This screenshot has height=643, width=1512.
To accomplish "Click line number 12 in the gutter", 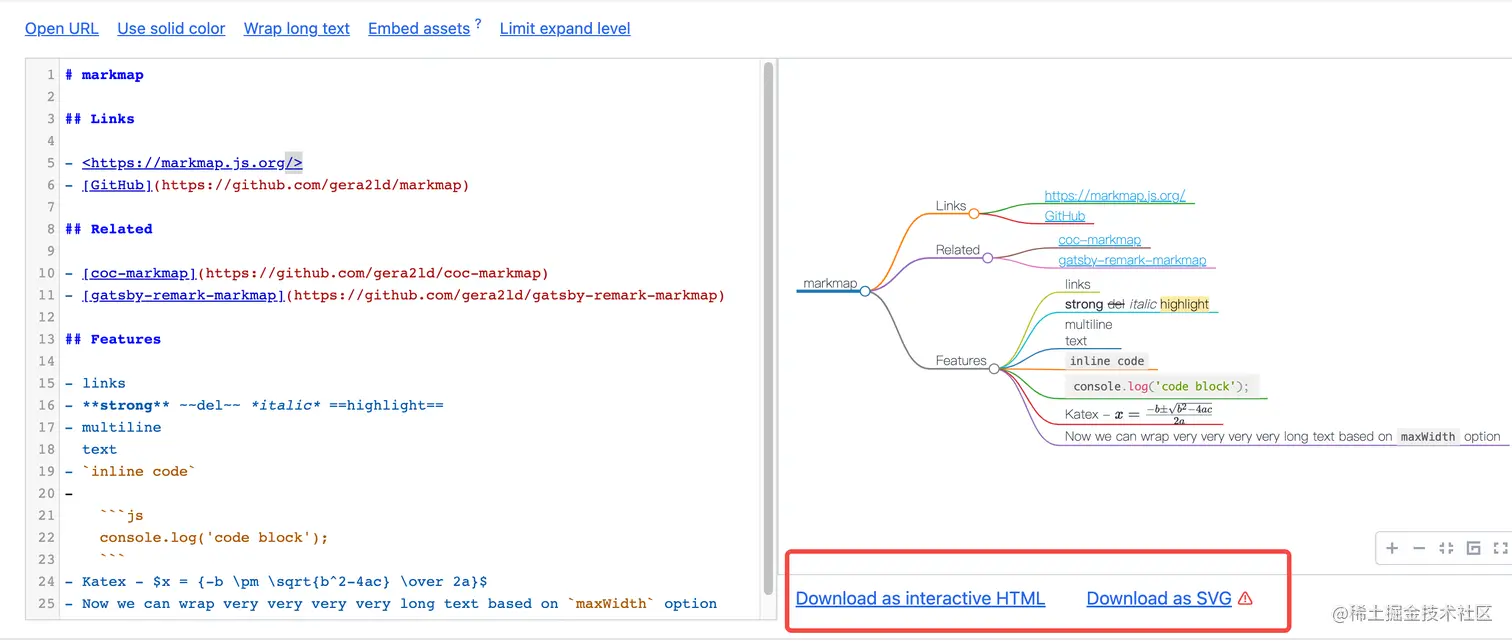I will pyautogui.click(x=46, y=316).
